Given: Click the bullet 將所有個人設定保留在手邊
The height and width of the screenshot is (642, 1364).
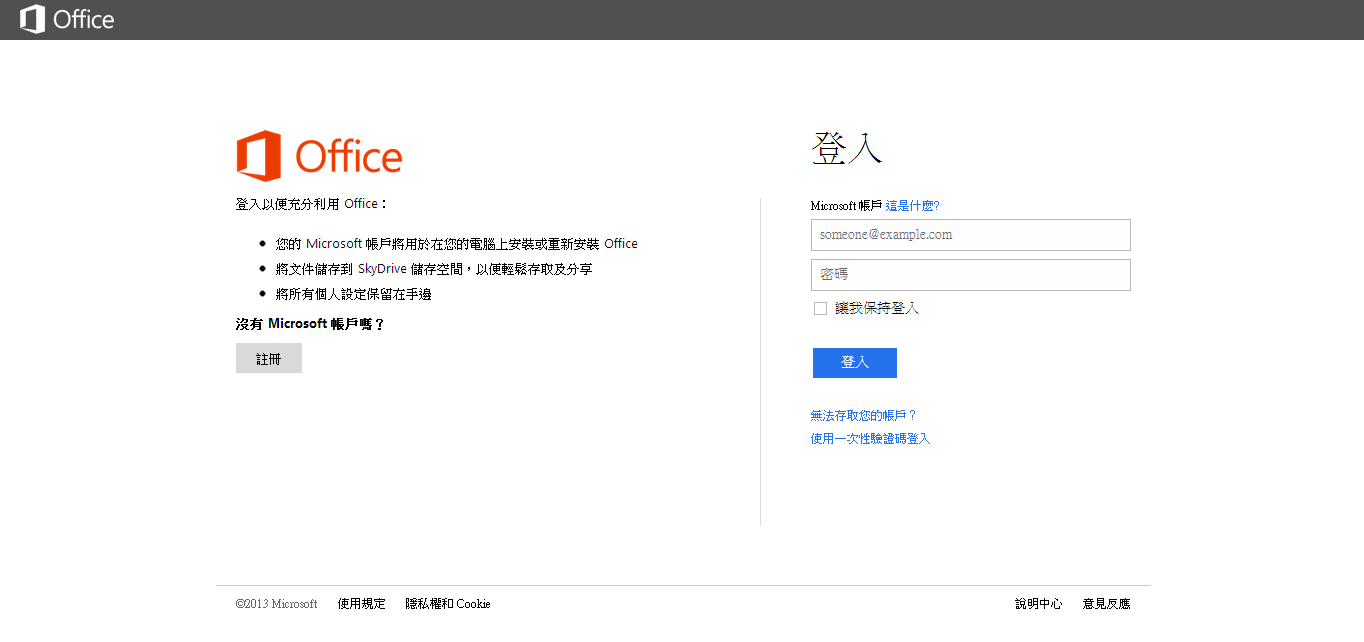Looking at the screenshot, I should (x=354, y=294).
